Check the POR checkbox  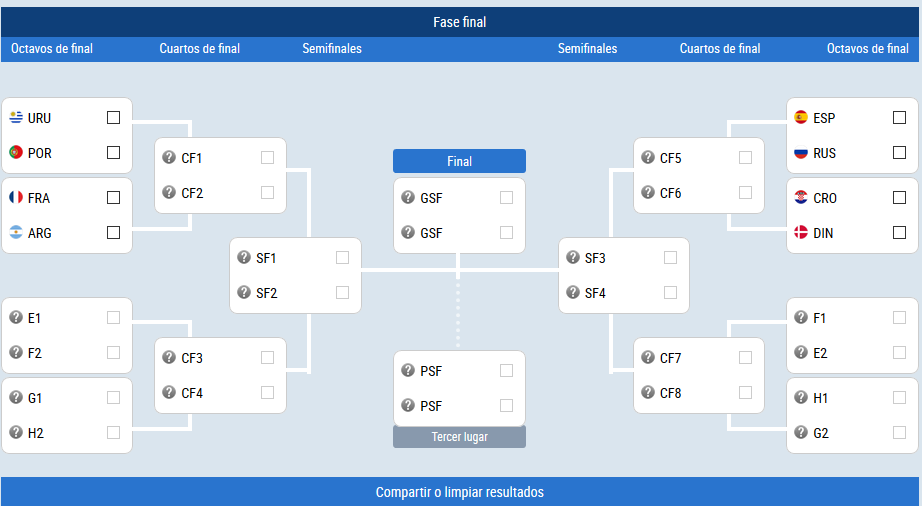pos(113,152)
